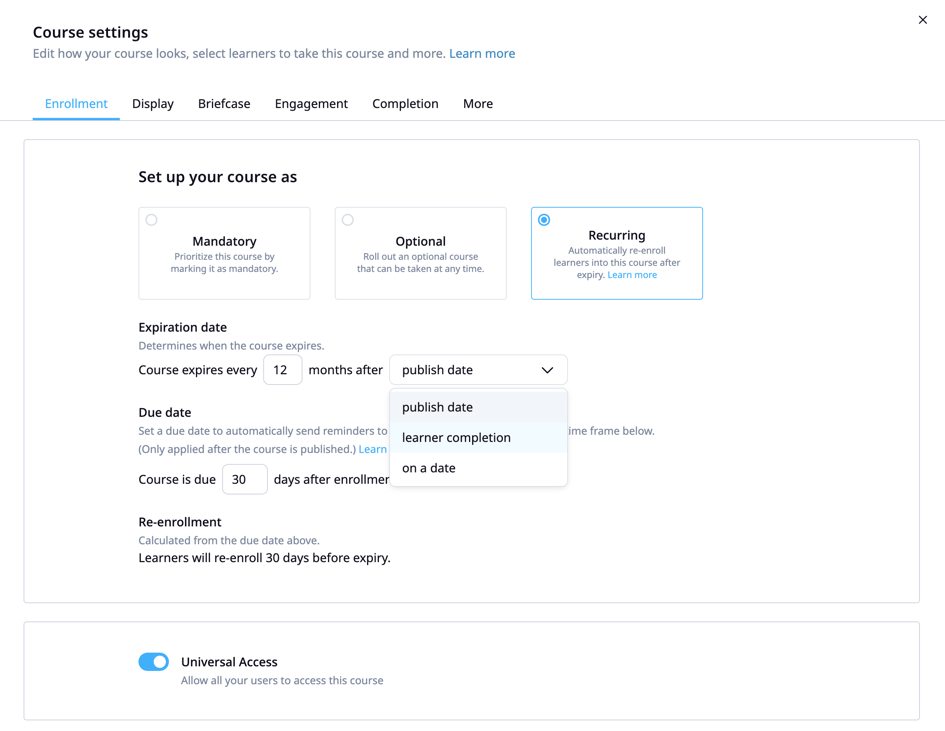Image resolution: width=945 pixels, height=731 pixels.
Task: Choose 'learner completion' from the dropdown
Action: pos(456,437)
